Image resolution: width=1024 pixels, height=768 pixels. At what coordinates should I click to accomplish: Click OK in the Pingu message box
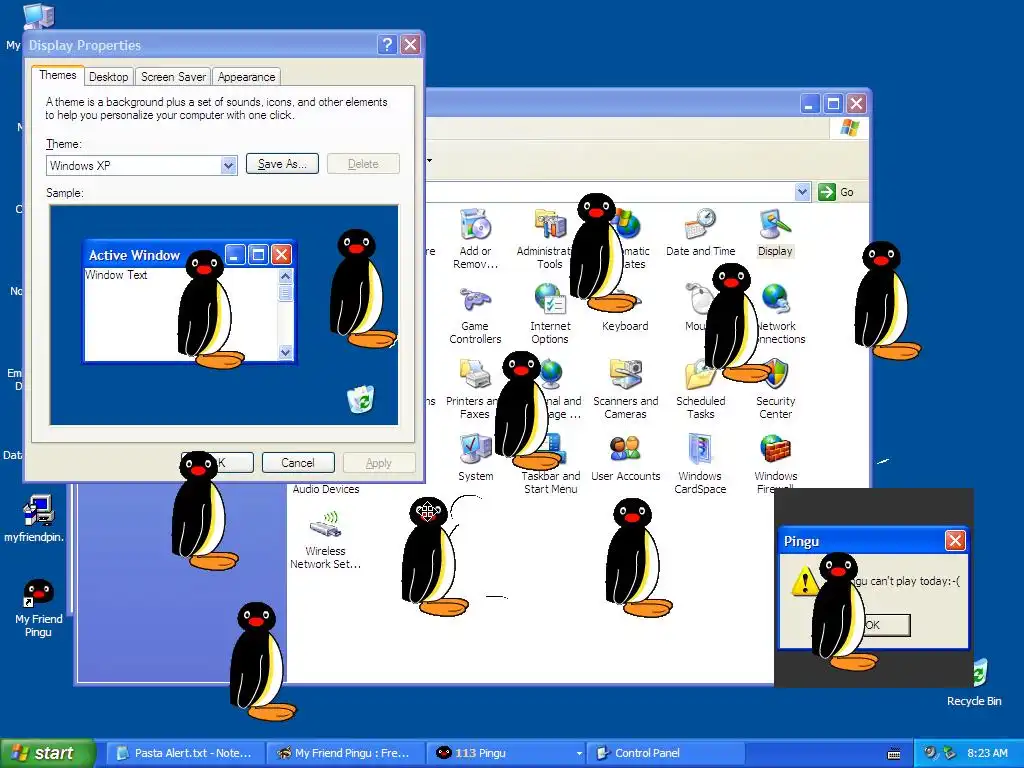click(x=886, y=625)
